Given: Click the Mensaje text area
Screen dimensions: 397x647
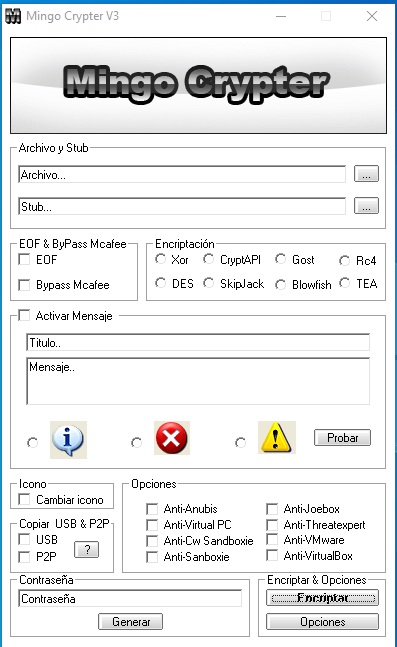Looking at the screenshot, I should [x=198, y=381].
